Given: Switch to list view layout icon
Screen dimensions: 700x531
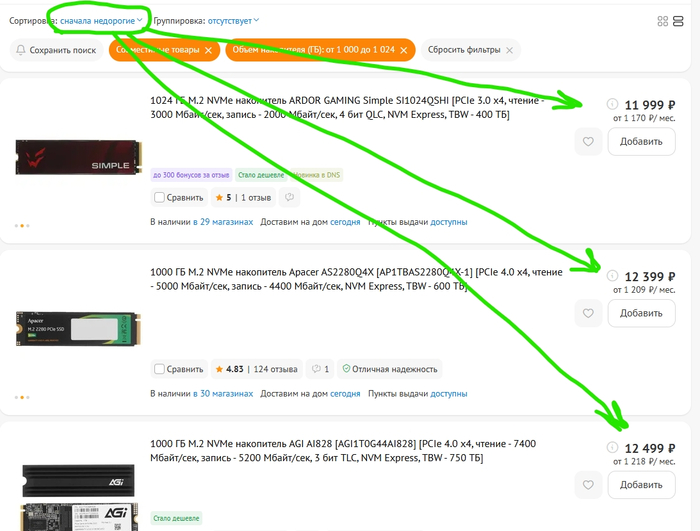Looking at the screenshot, I should click(x=678, y=21).
